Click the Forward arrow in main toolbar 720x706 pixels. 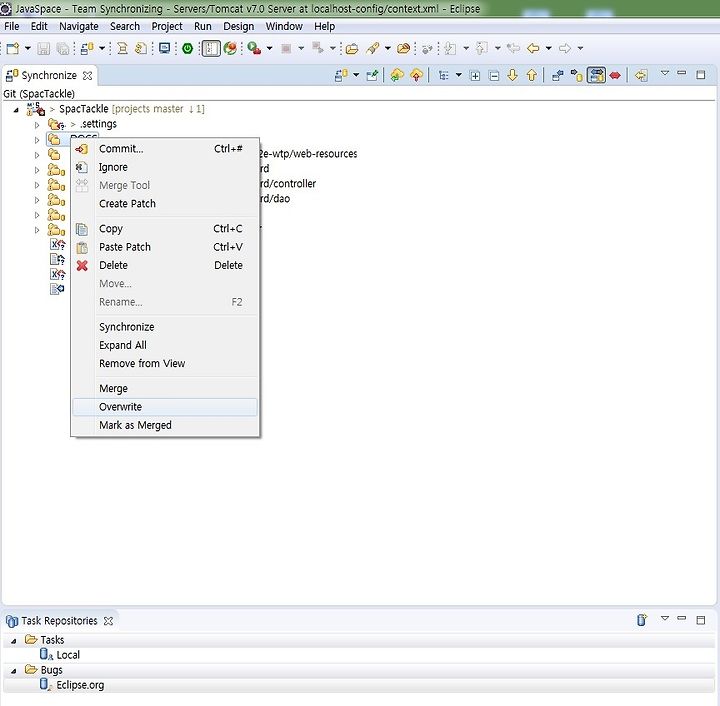click(565, 48)
